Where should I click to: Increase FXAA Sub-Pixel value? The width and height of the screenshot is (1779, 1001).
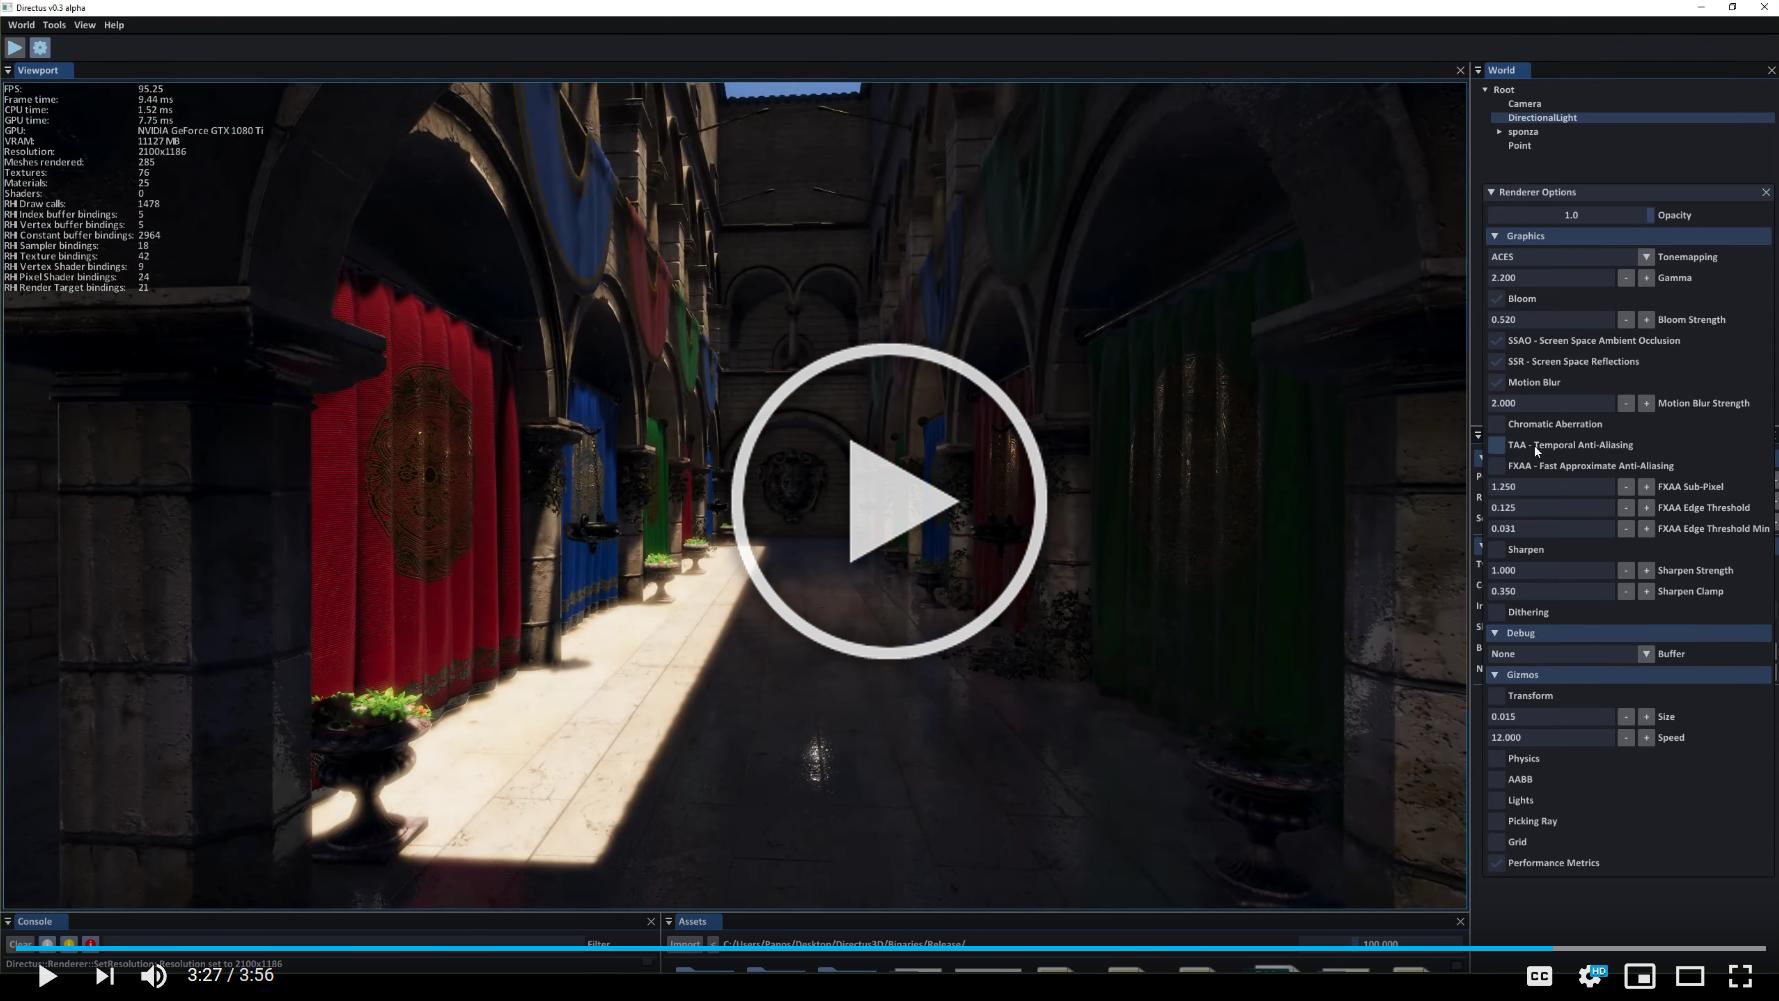pyautogui.click(x=1646, y=487)
